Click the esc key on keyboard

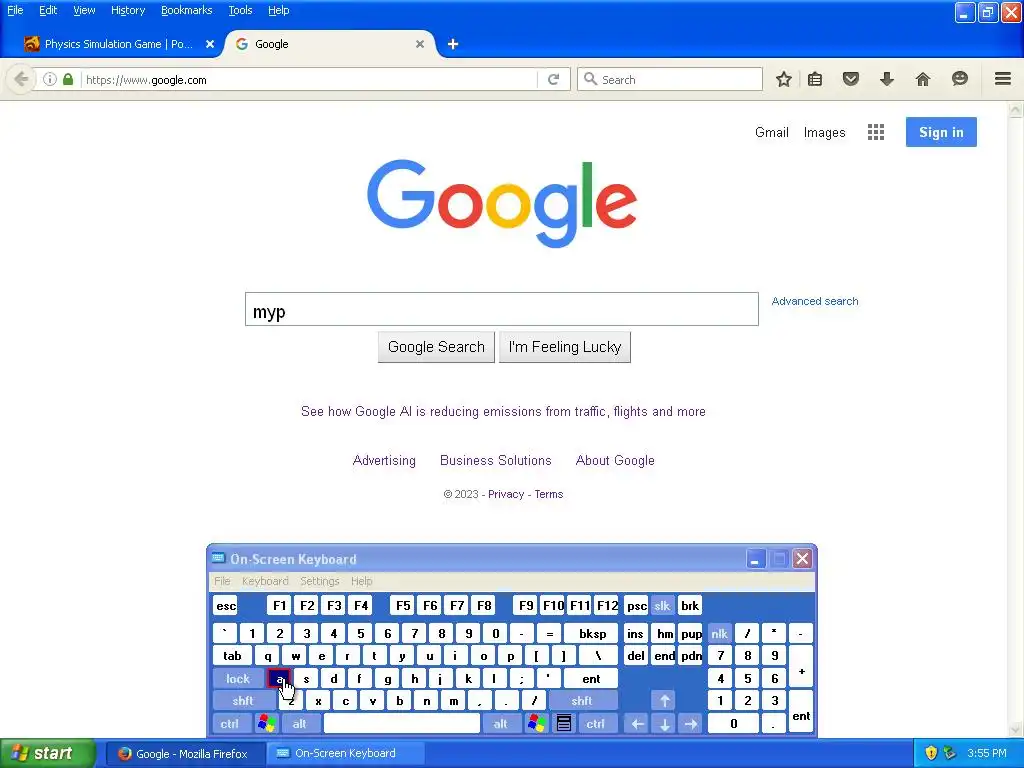(226, 605)
